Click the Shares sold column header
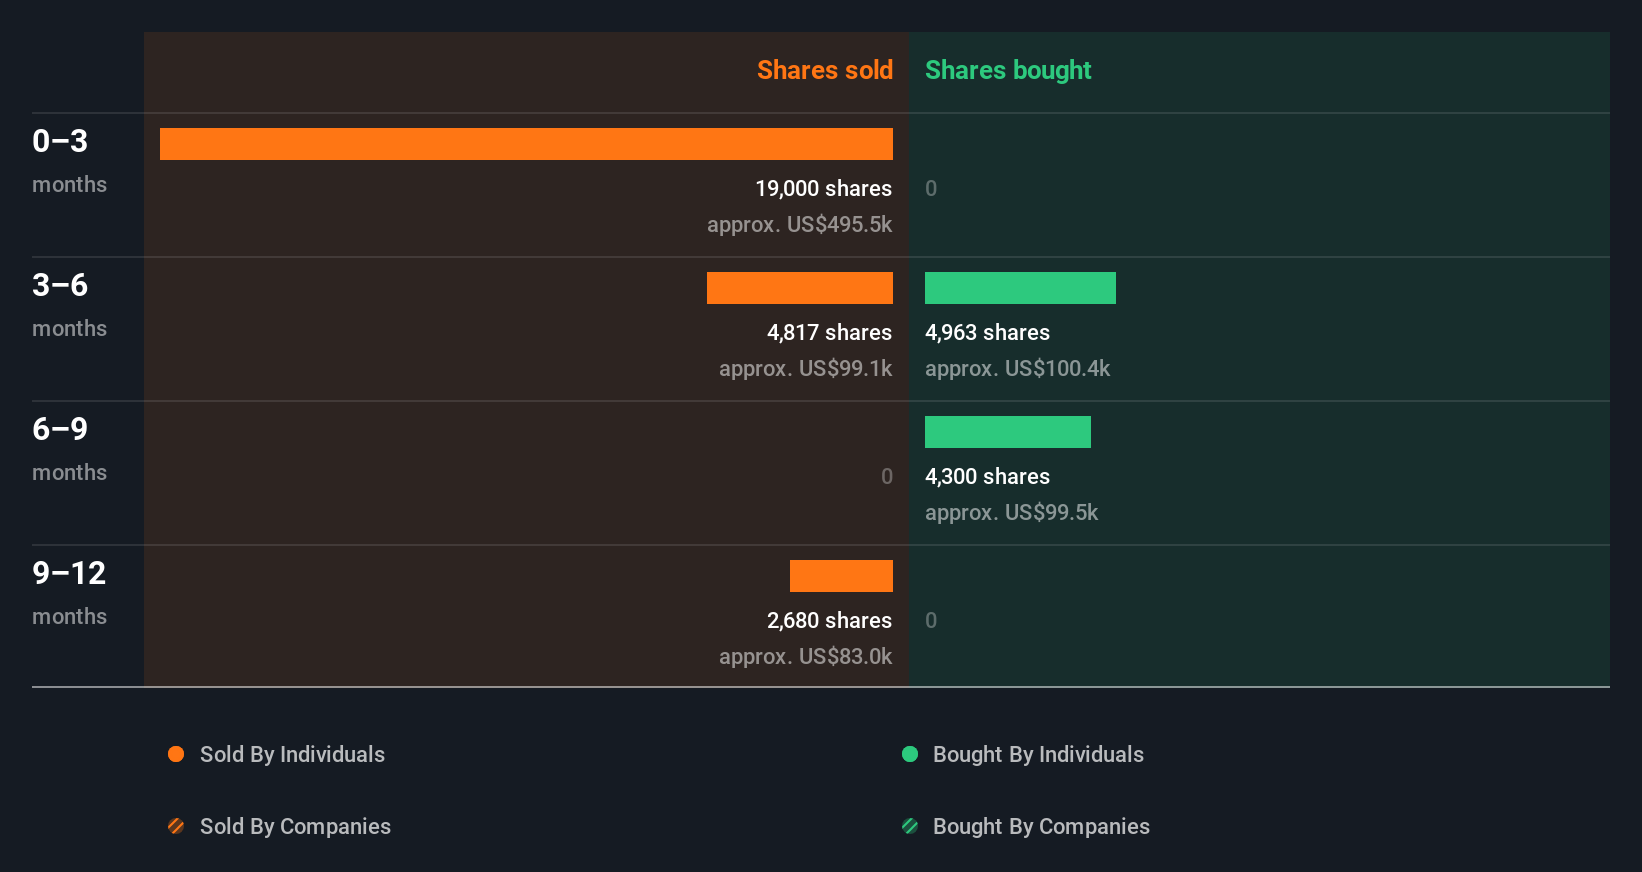This screenshot has width=1642, height=872. [x=825, y=70]
